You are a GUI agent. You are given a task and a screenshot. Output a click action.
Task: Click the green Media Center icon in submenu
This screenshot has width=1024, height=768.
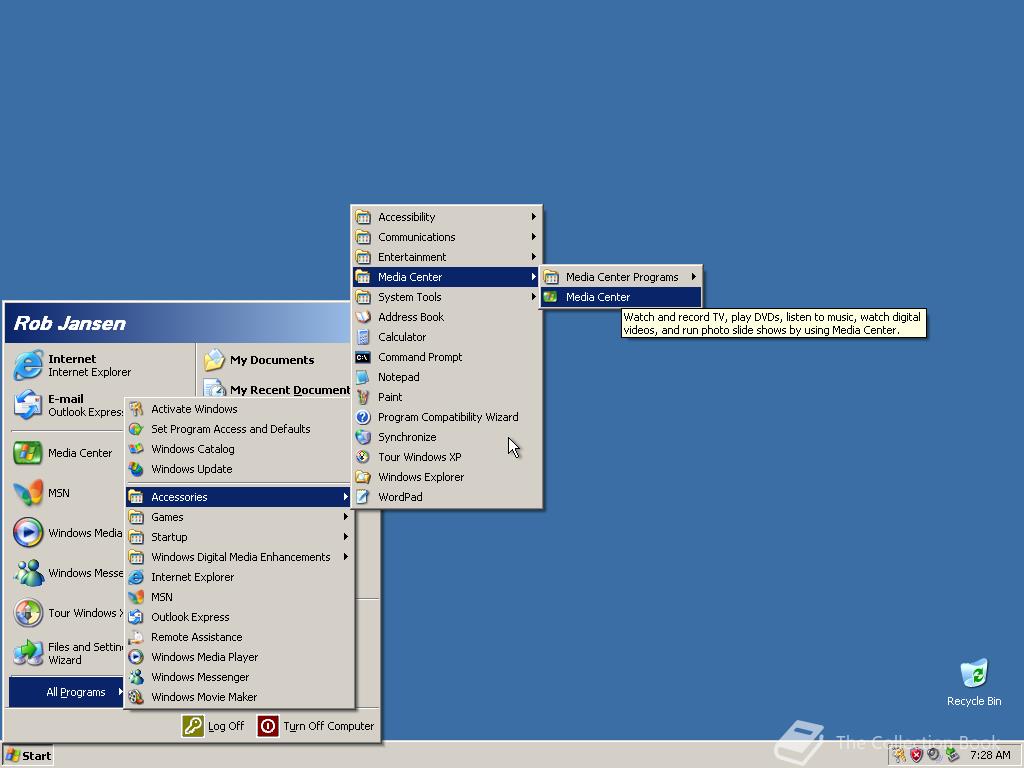click(551, 297)
